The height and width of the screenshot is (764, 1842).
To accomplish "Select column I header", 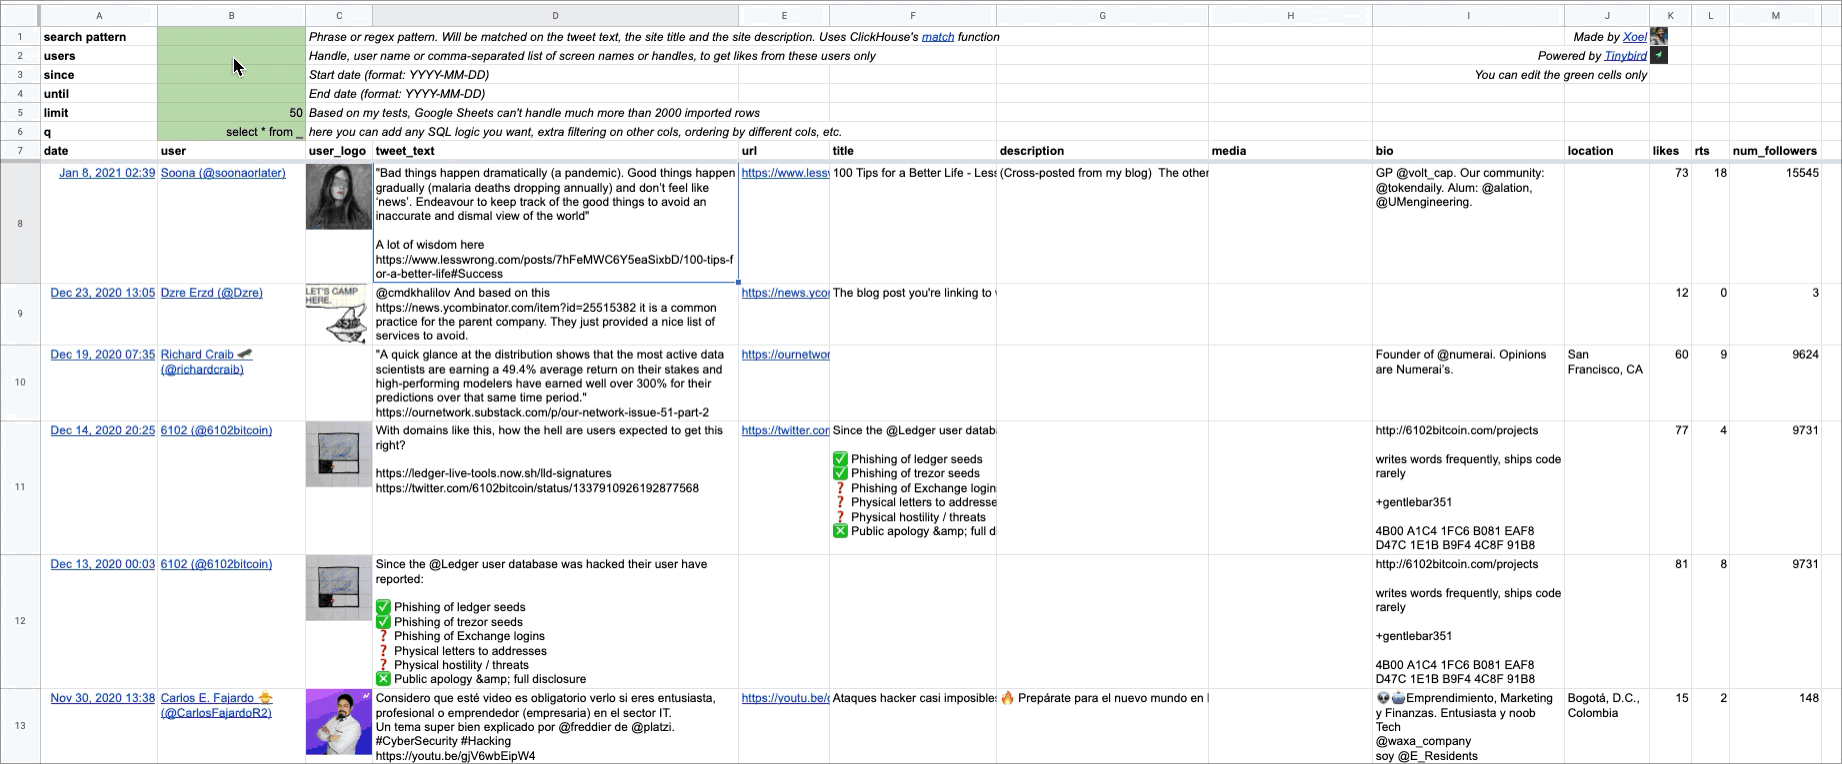I will [x=1468, y=15].
